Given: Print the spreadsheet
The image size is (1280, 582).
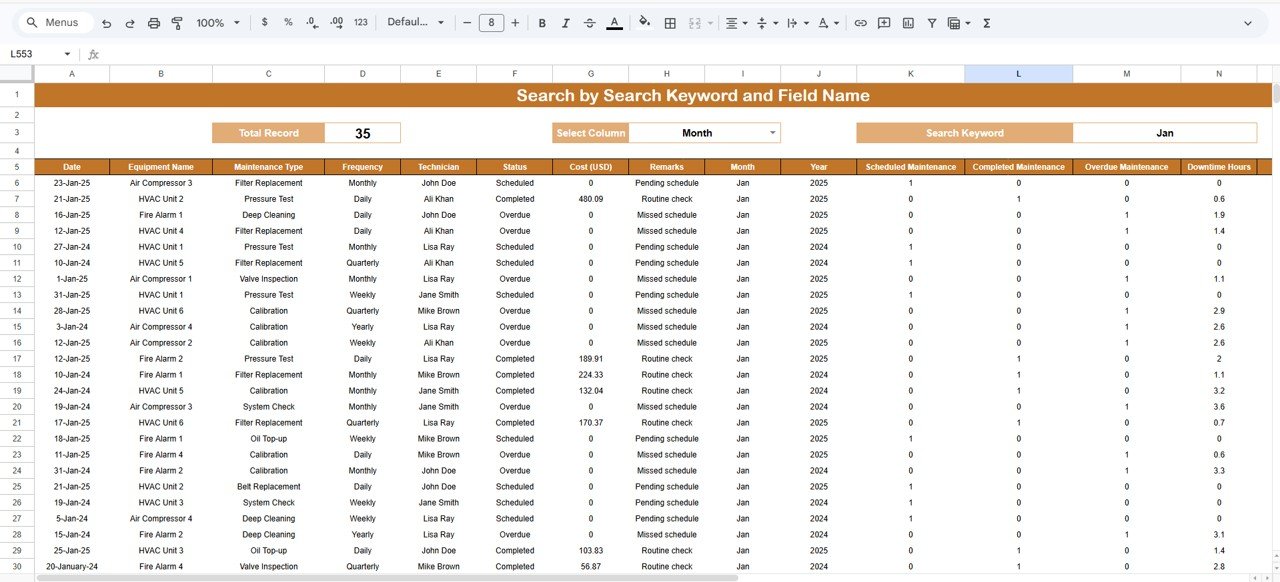Looking at the screenshot, I should click(152, 22).
